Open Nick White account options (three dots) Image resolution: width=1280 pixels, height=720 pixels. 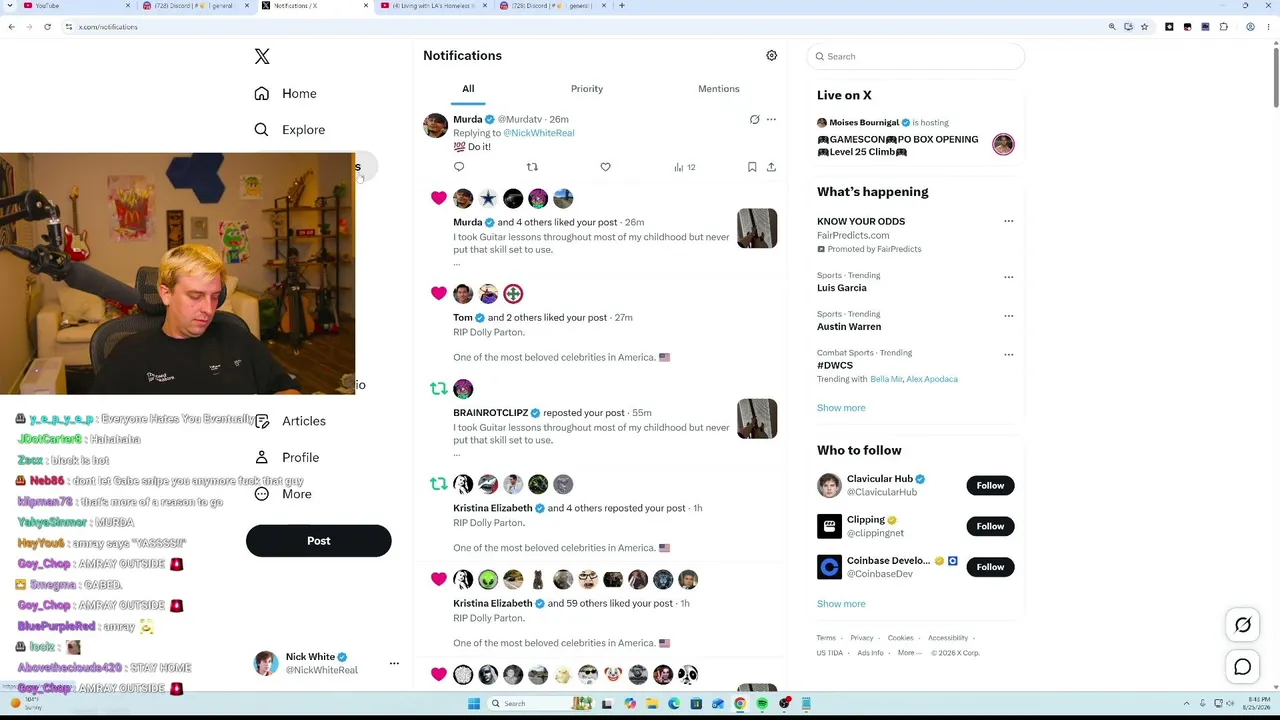(x=394, y=663)
